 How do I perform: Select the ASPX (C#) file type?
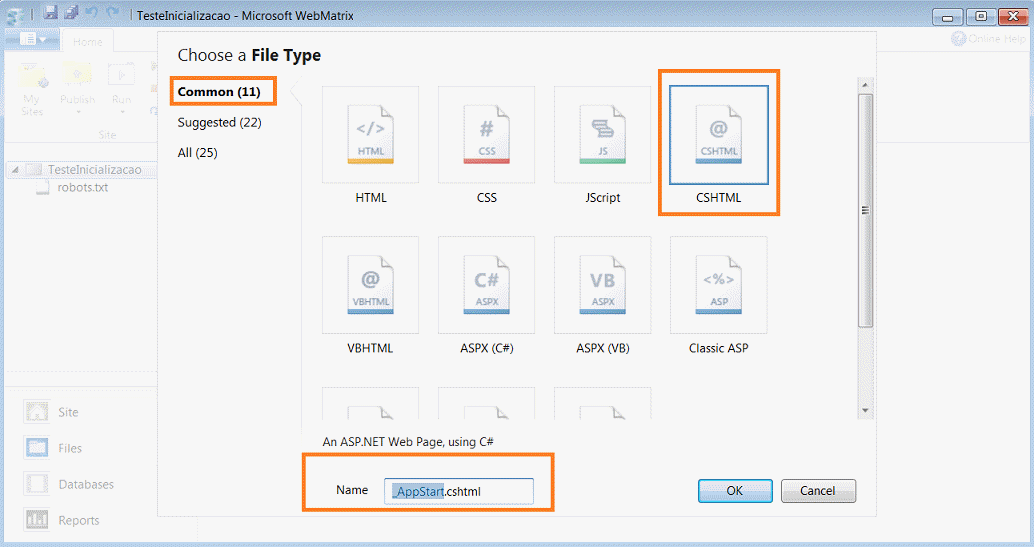pos(487,285)
